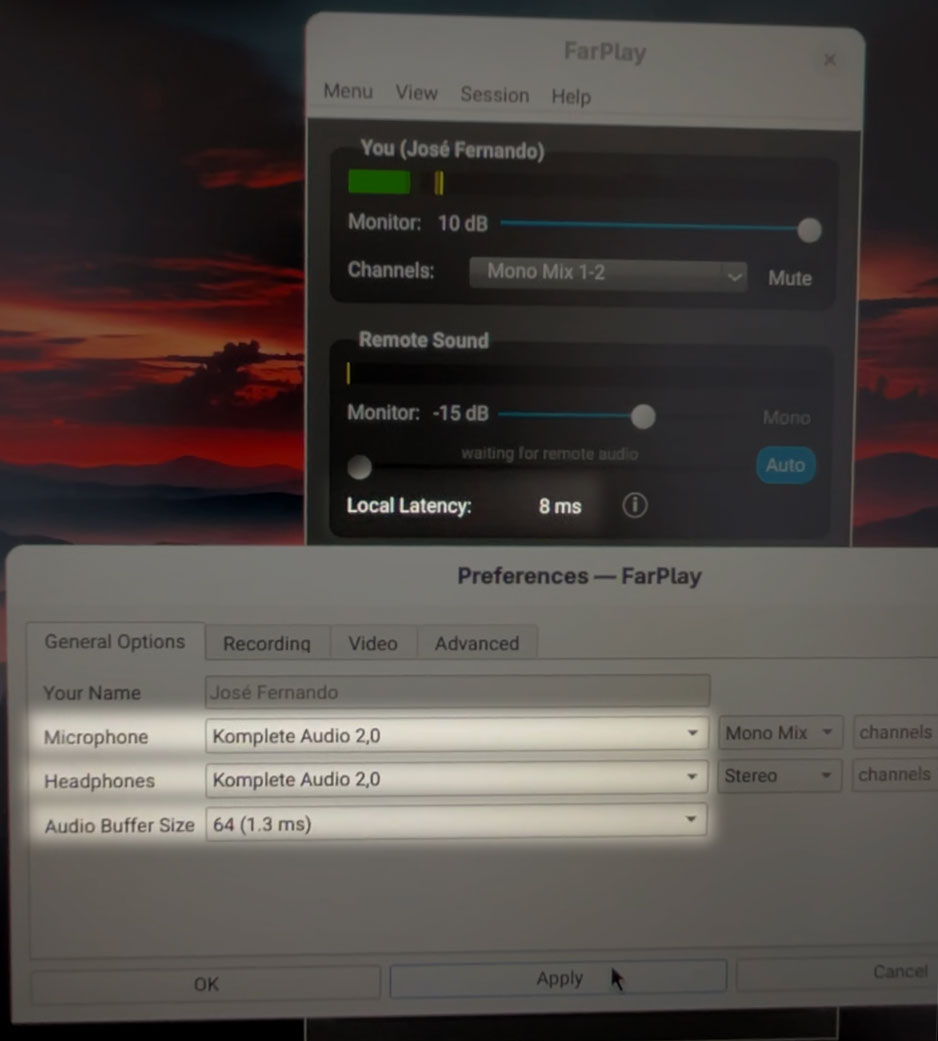This screenshot has height=1041, width=938.
Task: Switch to the Advanced preferences tab
Action: [477, 643]
